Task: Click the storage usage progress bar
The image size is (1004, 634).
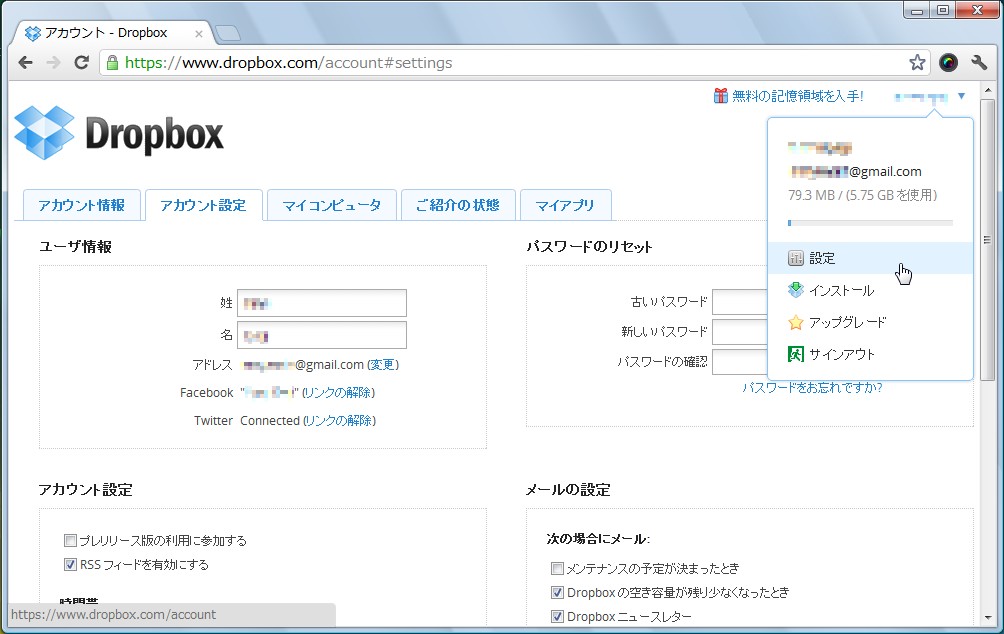Action: coord(870,223)
